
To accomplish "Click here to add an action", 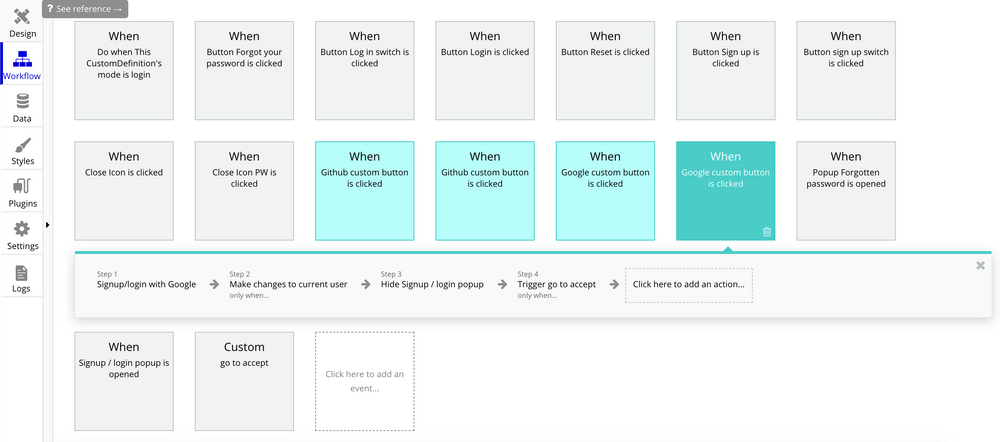I will point(689,284).
